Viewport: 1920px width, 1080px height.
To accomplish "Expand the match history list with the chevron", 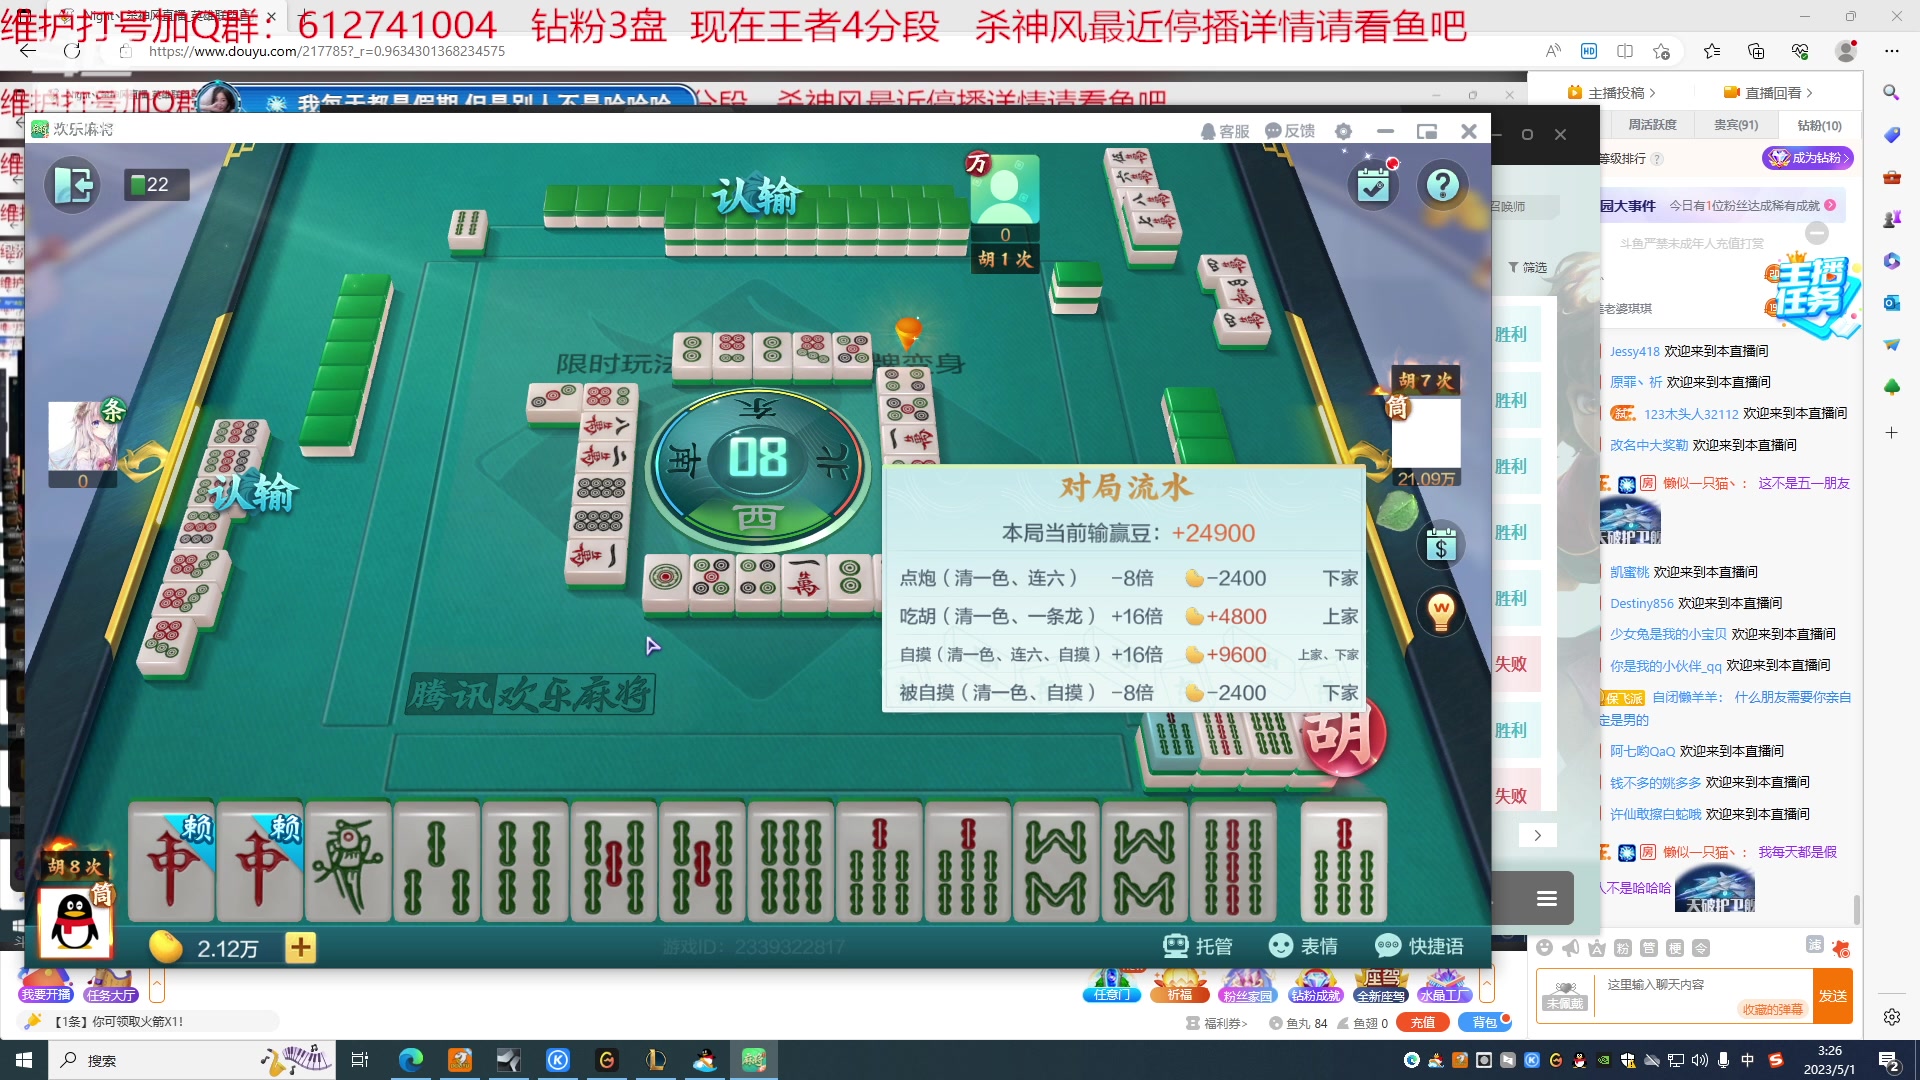I will [x=1538, y=835].
